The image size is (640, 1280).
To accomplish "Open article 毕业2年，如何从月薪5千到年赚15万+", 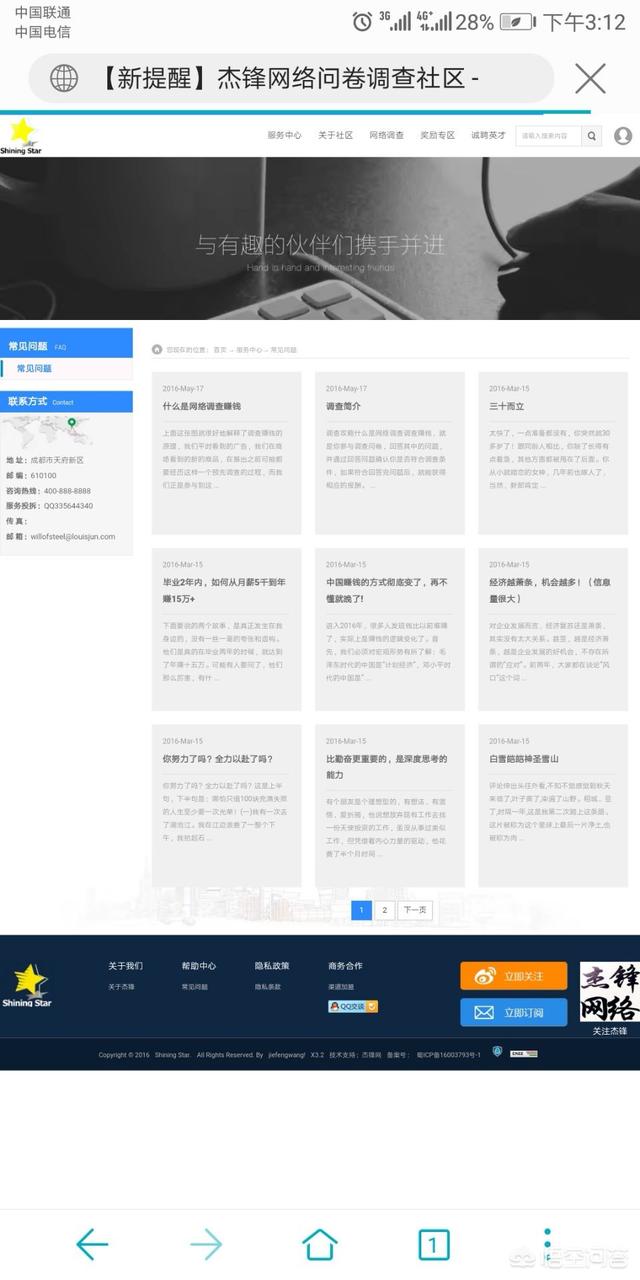I will (x=224, y=590).
